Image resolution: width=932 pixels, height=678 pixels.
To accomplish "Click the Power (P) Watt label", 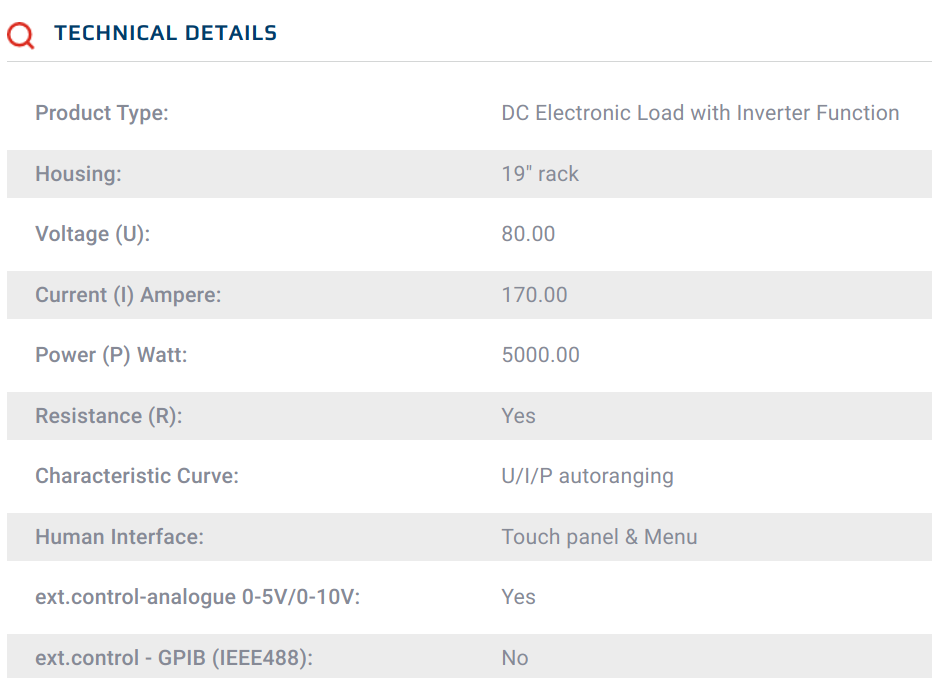I will (111, 355).
